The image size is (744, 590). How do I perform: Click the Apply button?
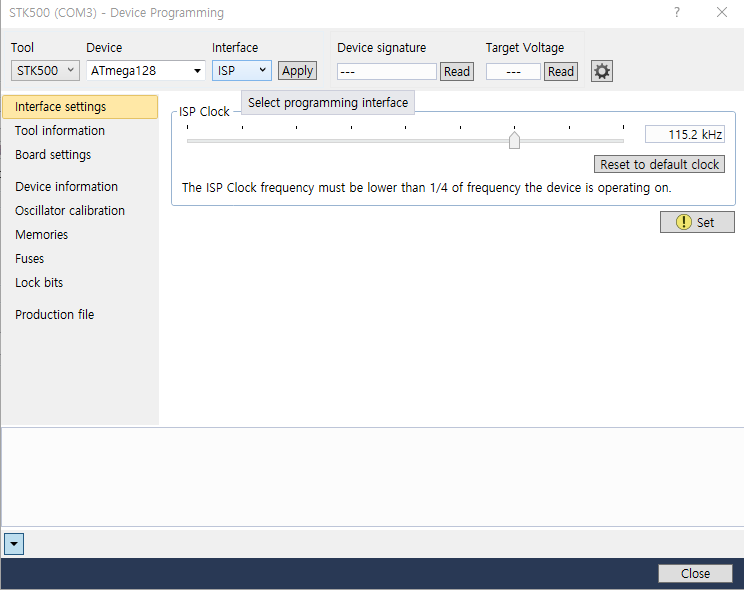point(298,71)
